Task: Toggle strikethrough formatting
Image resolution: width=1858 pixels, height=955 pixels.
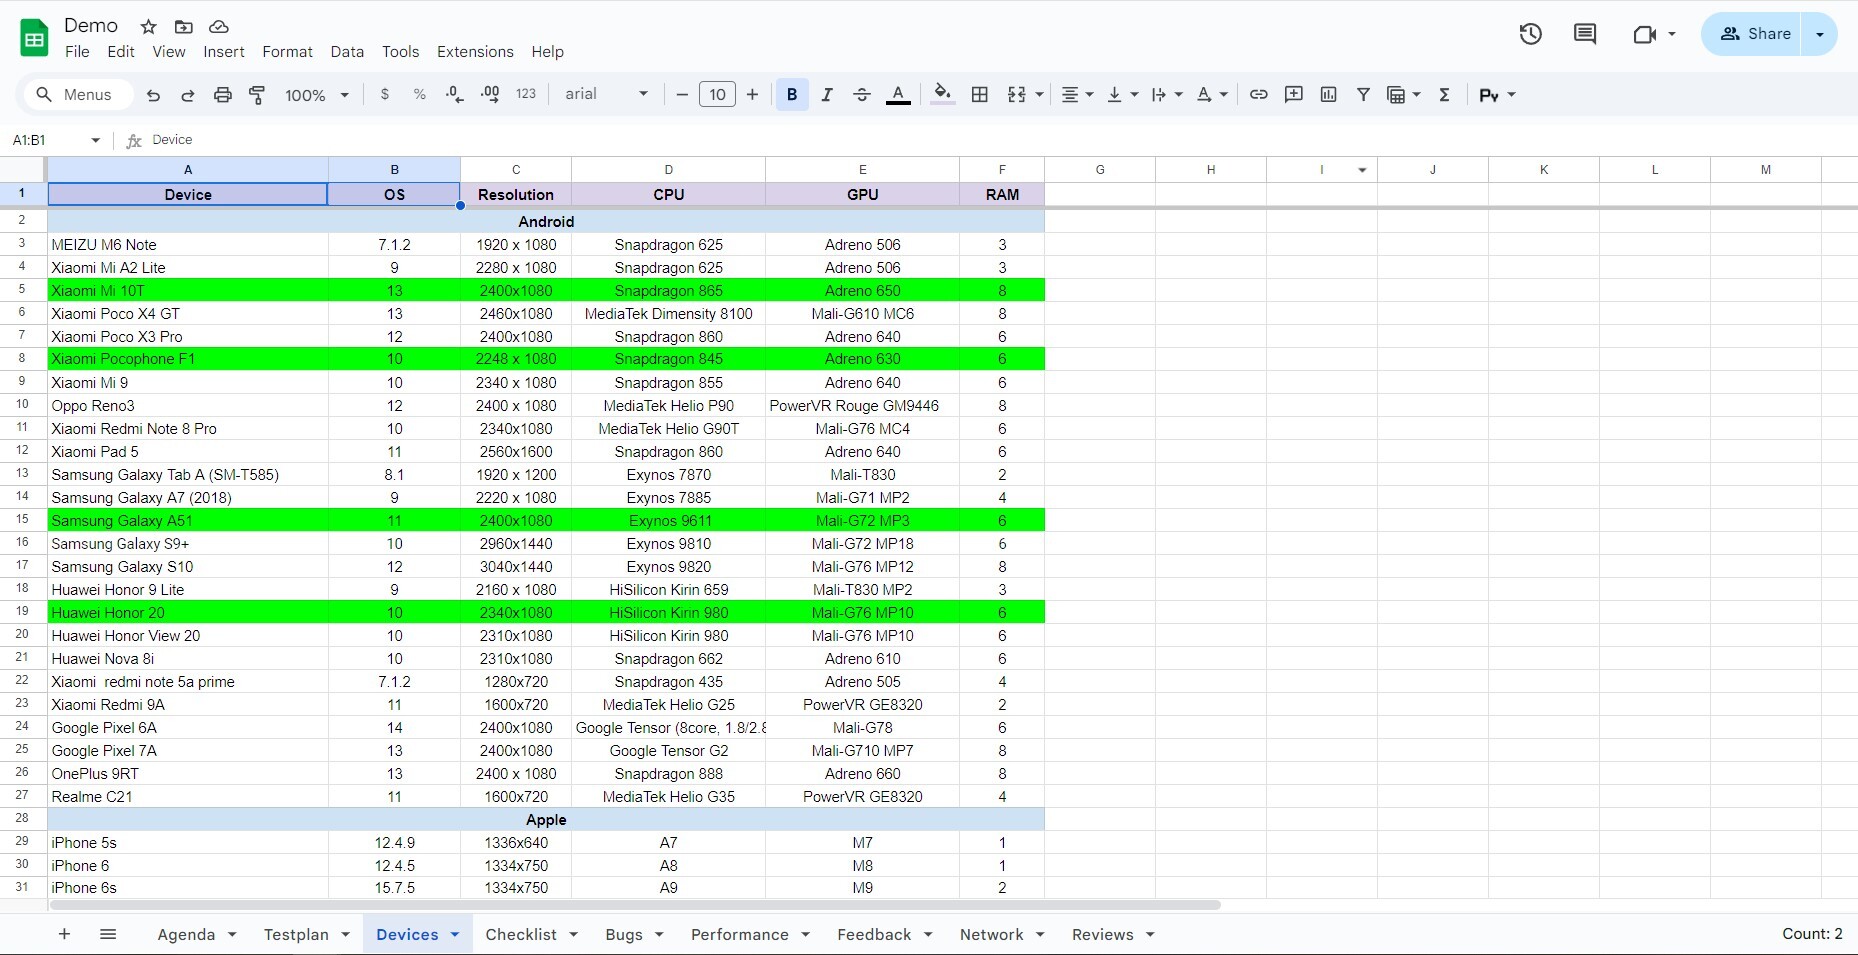Action: [x=862, y=95]
